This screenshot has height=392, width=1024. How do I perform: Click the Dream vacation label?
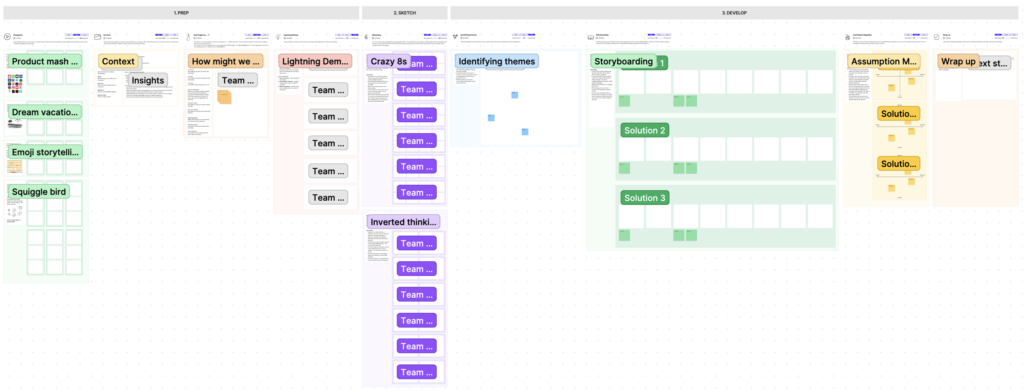coord(45,112)
